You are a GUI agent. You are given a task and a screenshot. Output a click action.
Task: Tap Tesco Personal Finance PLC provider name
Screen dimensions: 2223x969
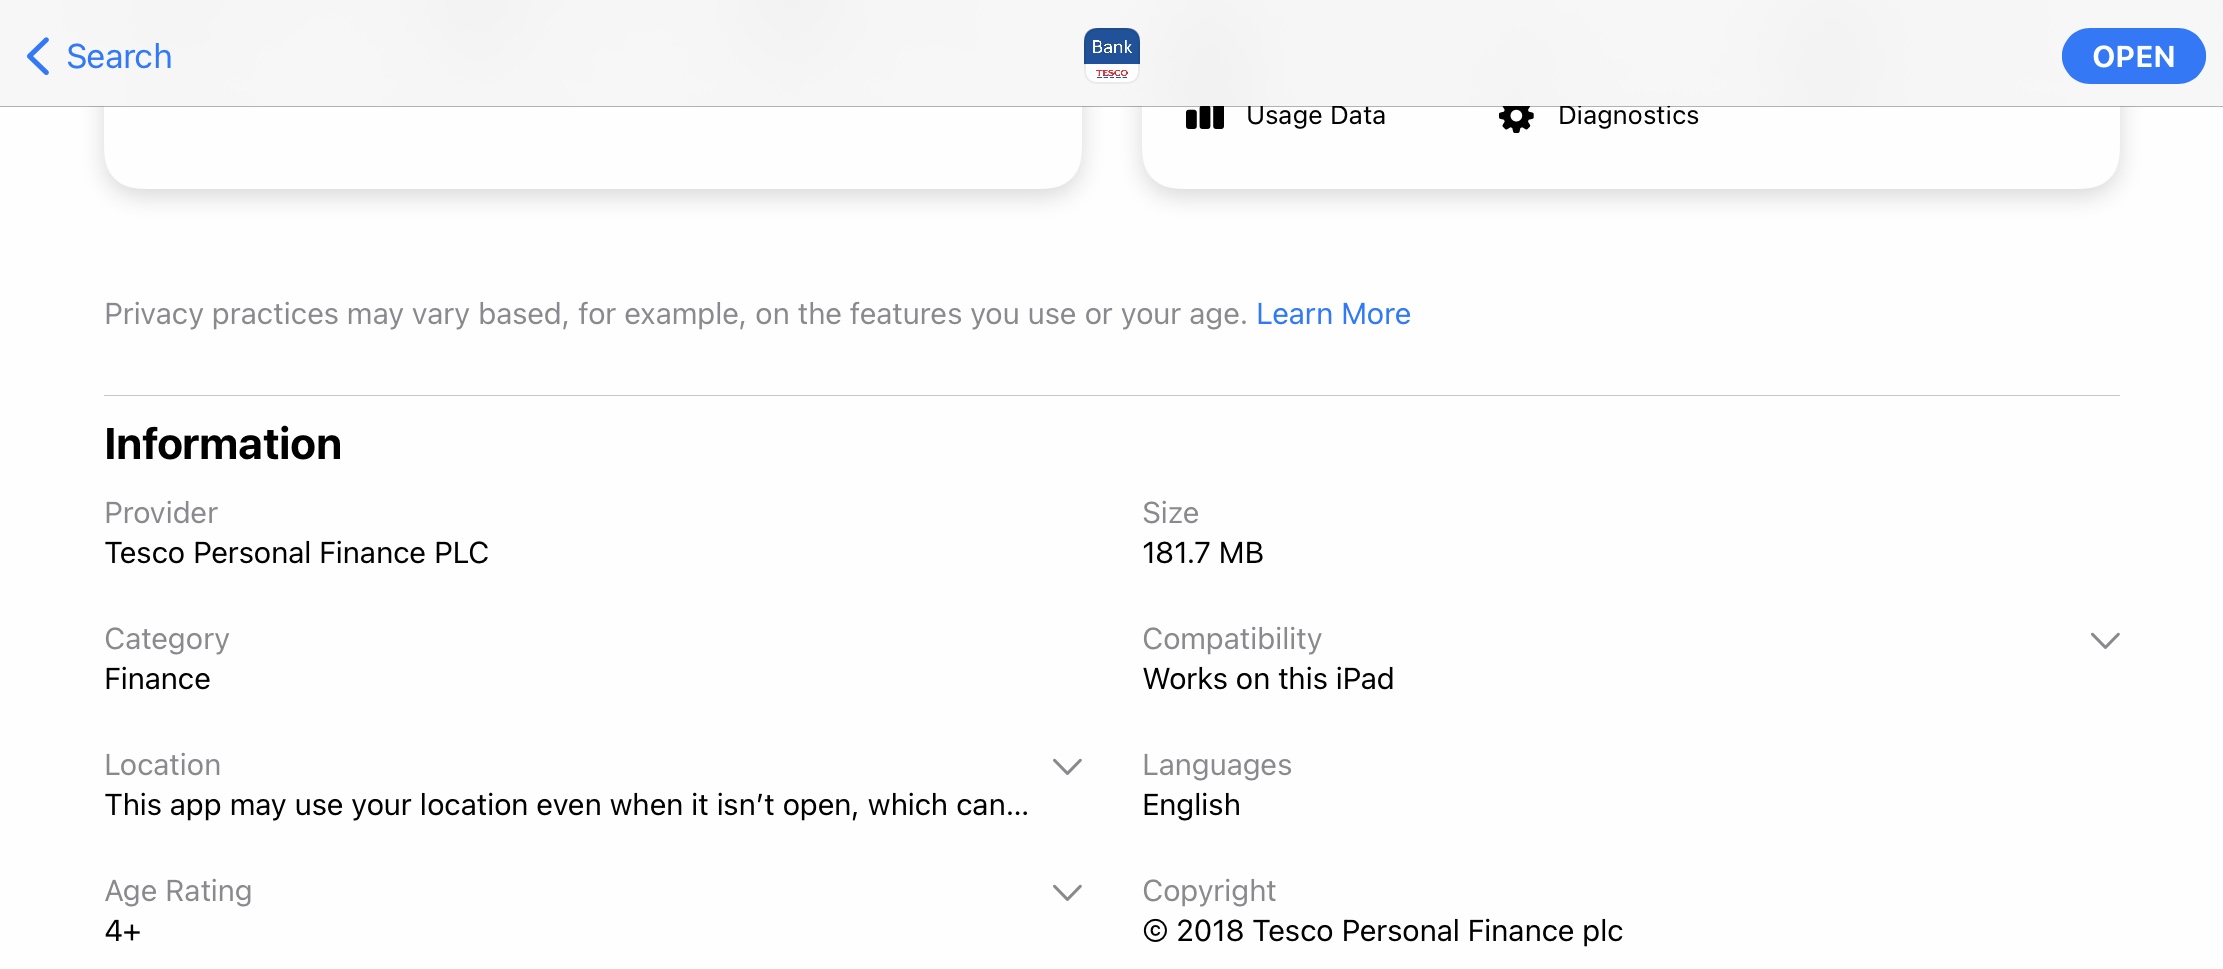297,553
